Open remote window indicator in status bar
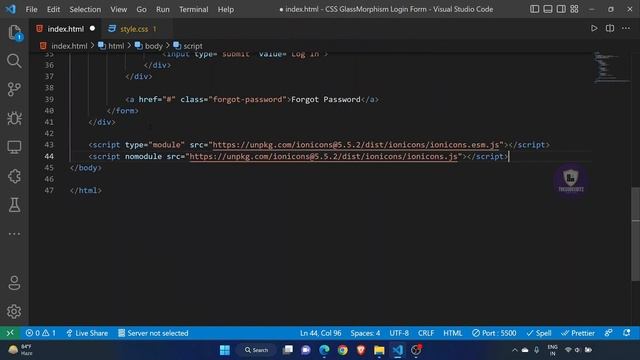This screenshot has width=640, height=360. point(10,333)
